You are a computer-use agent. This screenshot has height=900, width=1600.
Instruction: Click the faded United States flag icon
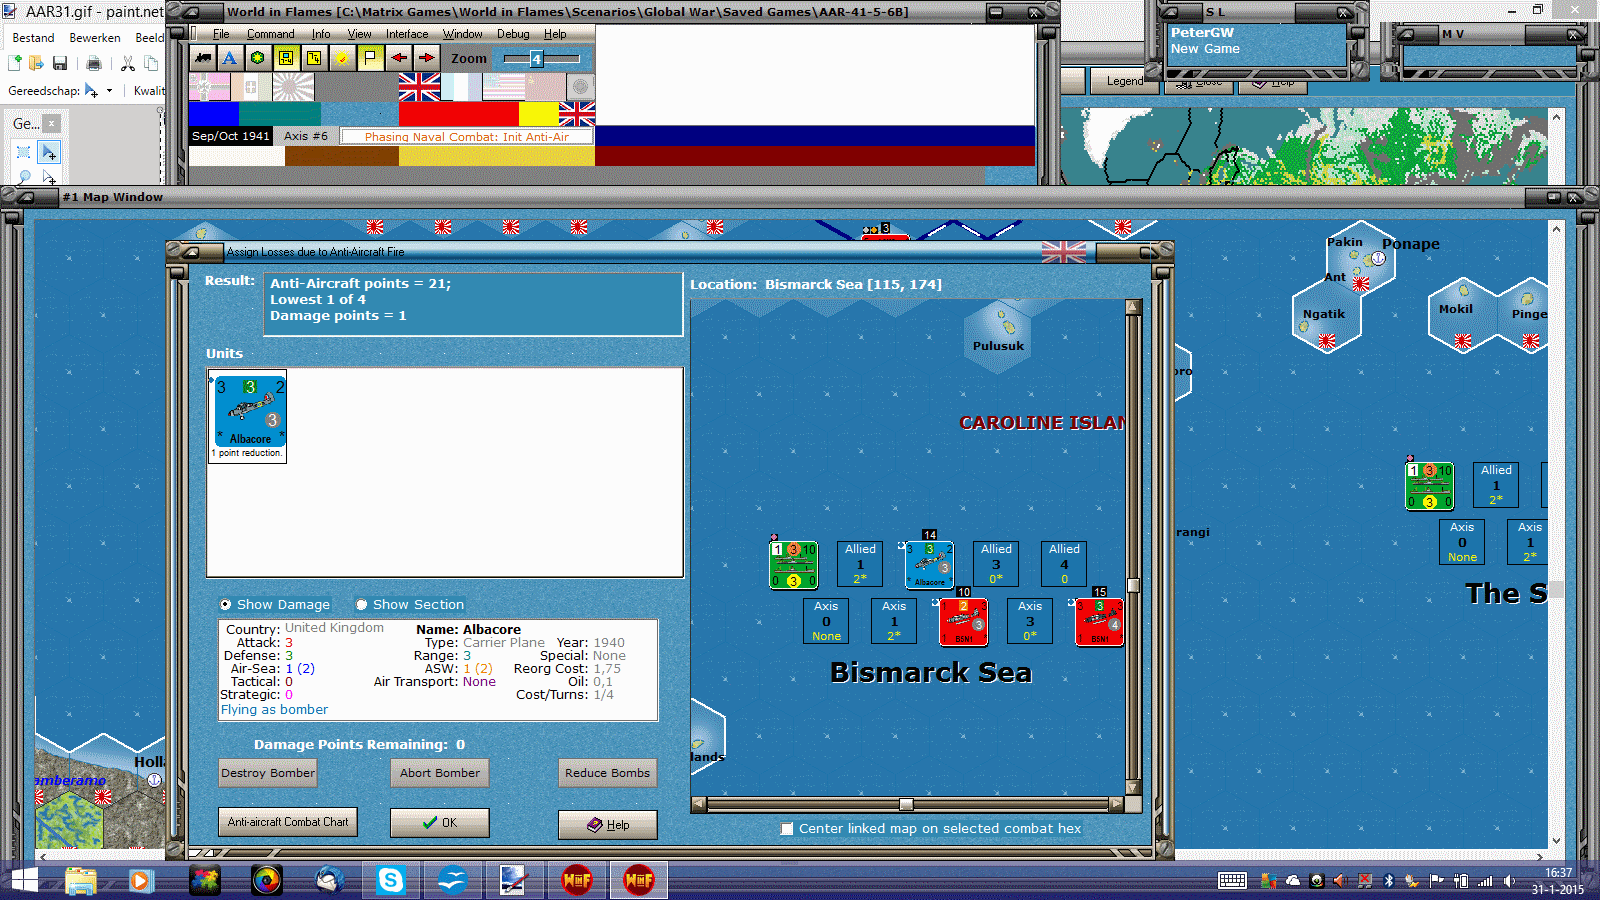click(504, 87)
